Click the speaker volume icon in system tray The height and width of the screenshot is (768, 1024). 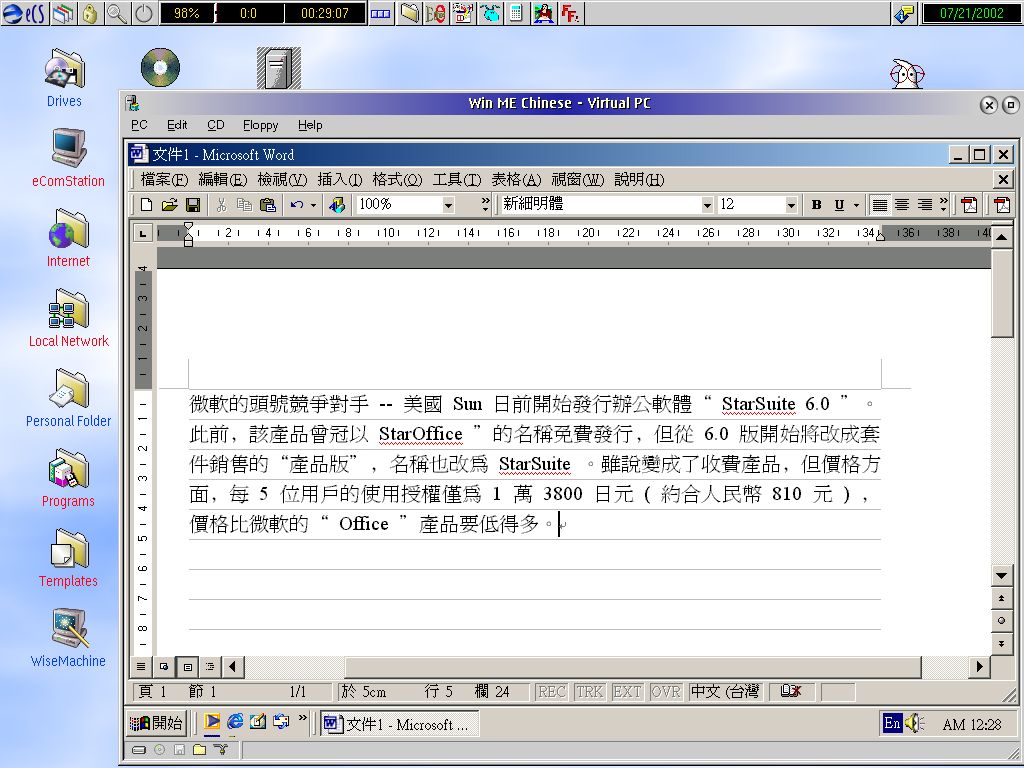915,723
